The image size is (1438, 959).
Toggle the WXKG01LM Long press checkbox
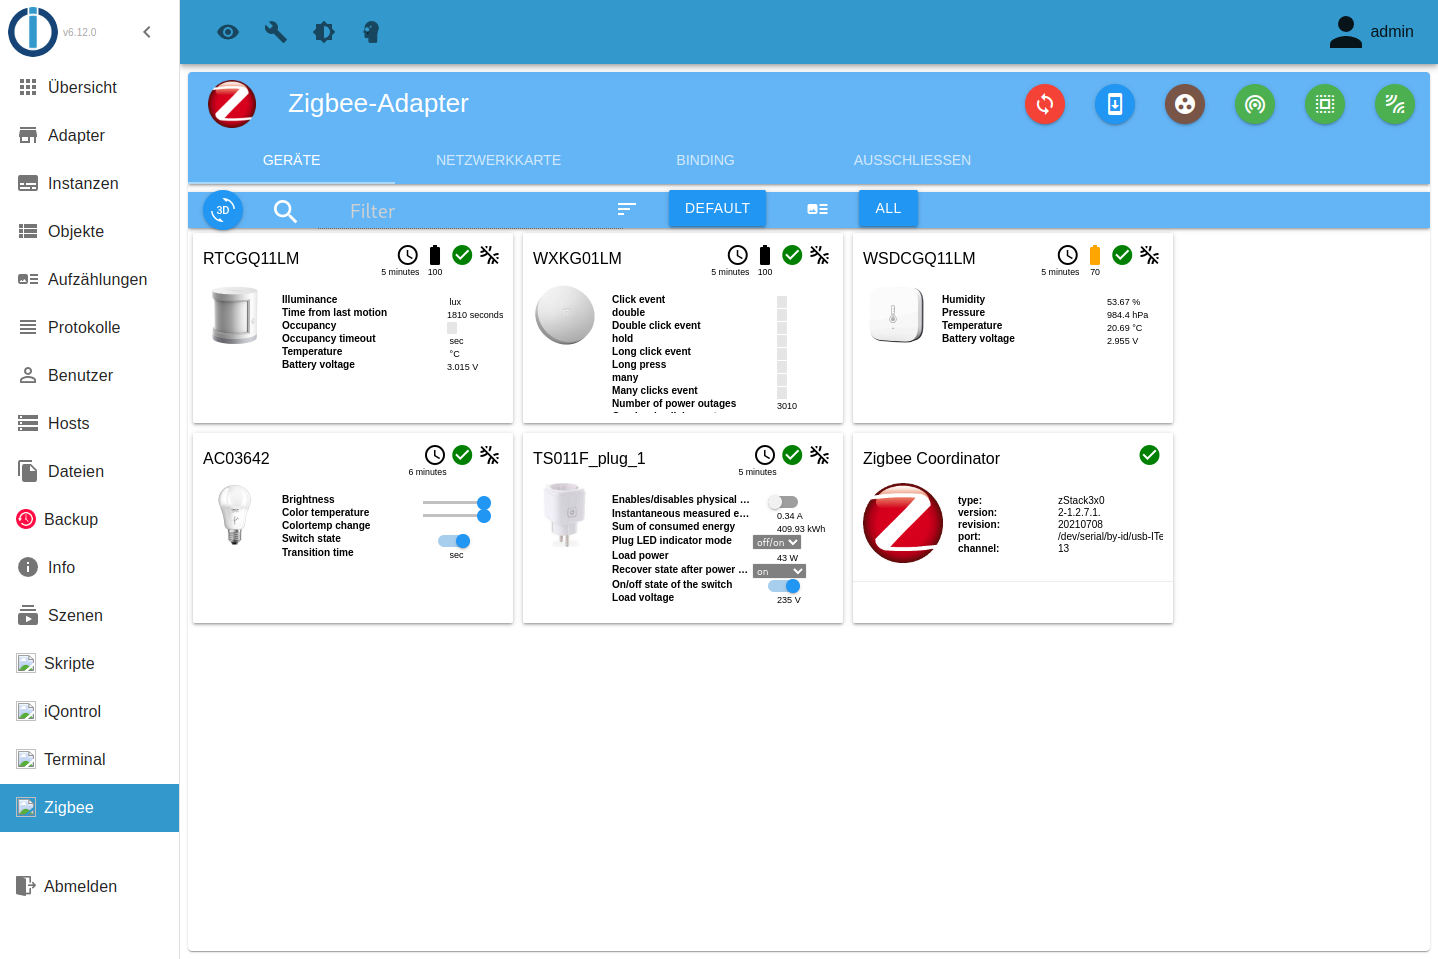pyautogui.click(x=782, y=366)
